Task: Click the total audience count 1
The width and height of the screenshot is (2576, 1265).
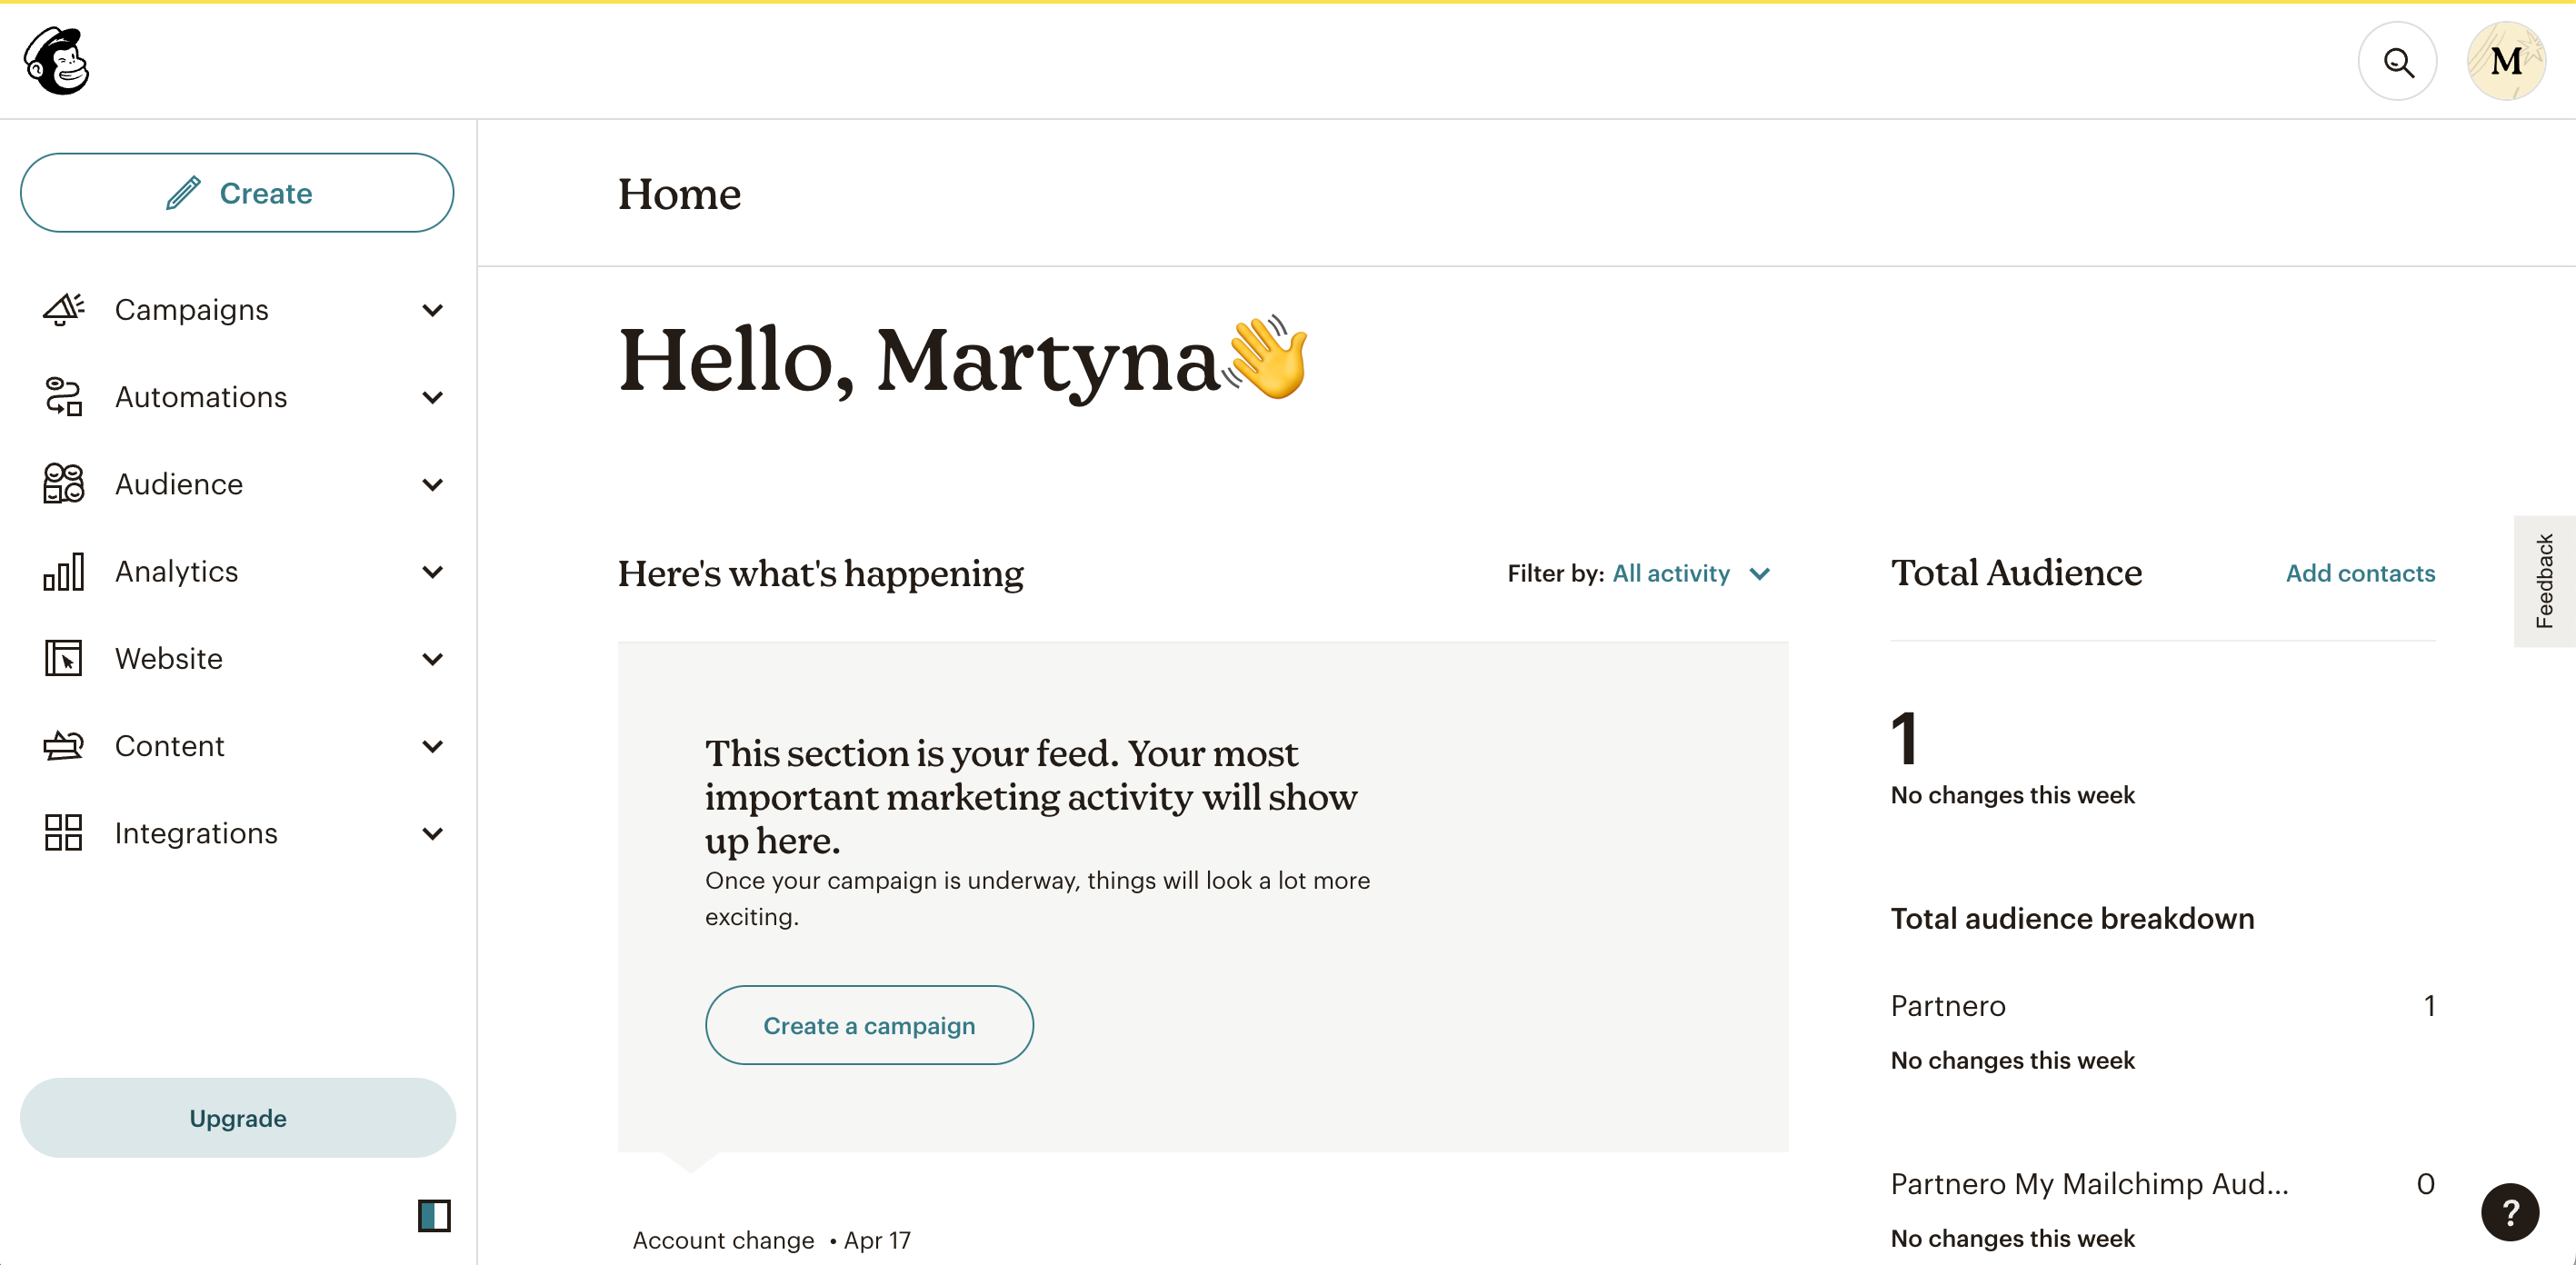Action: [1905, 739]
